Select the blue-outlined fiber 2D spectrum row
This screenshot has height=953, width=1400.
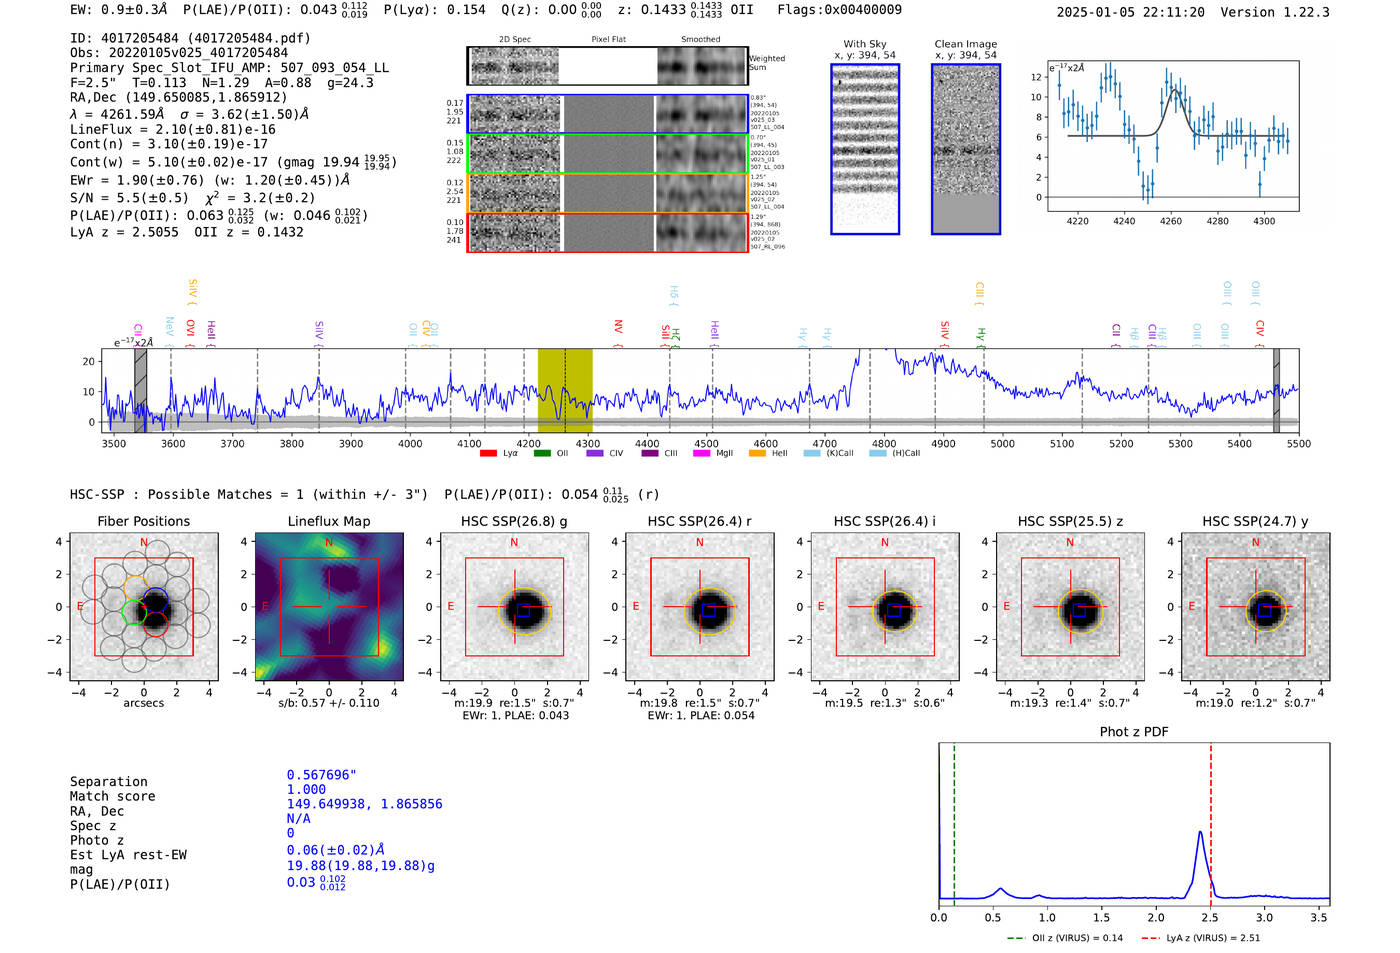(x=607, y=114)
